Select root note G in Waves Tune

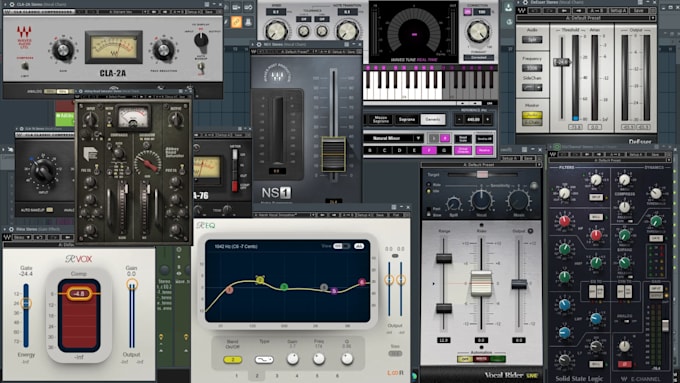(444, 151)
